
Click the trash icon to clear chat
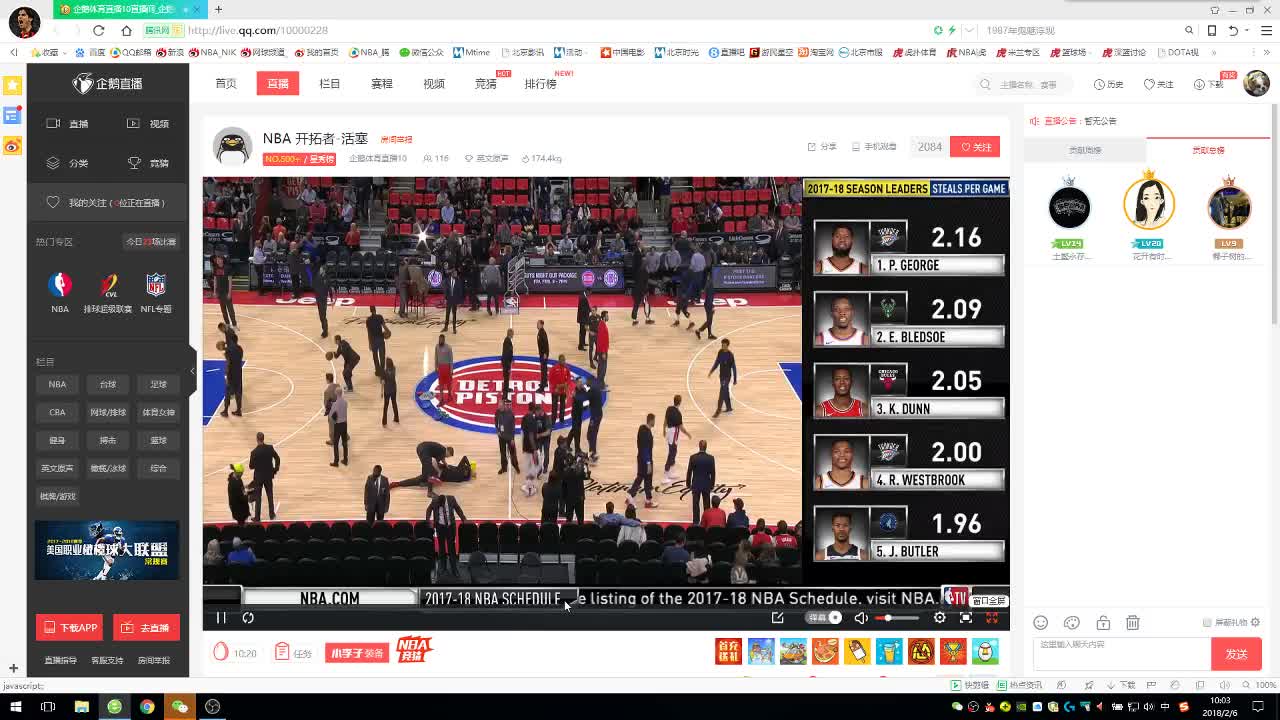1133,623
